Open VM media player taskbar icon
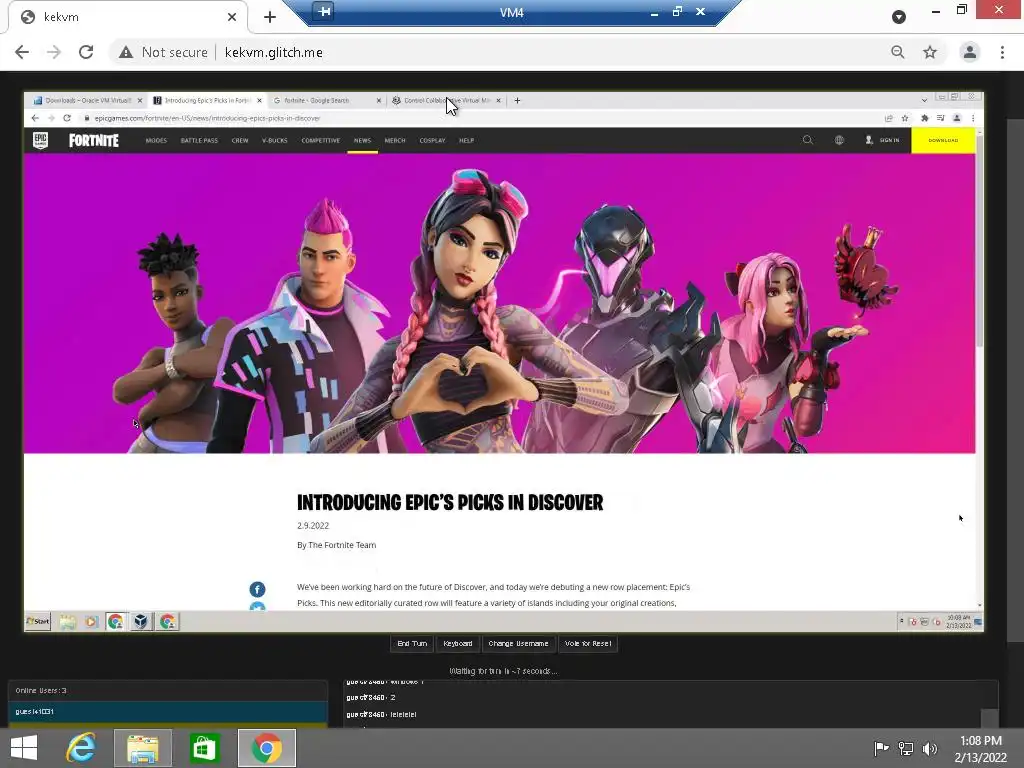The image size is (1024, 768). (91, 621)
